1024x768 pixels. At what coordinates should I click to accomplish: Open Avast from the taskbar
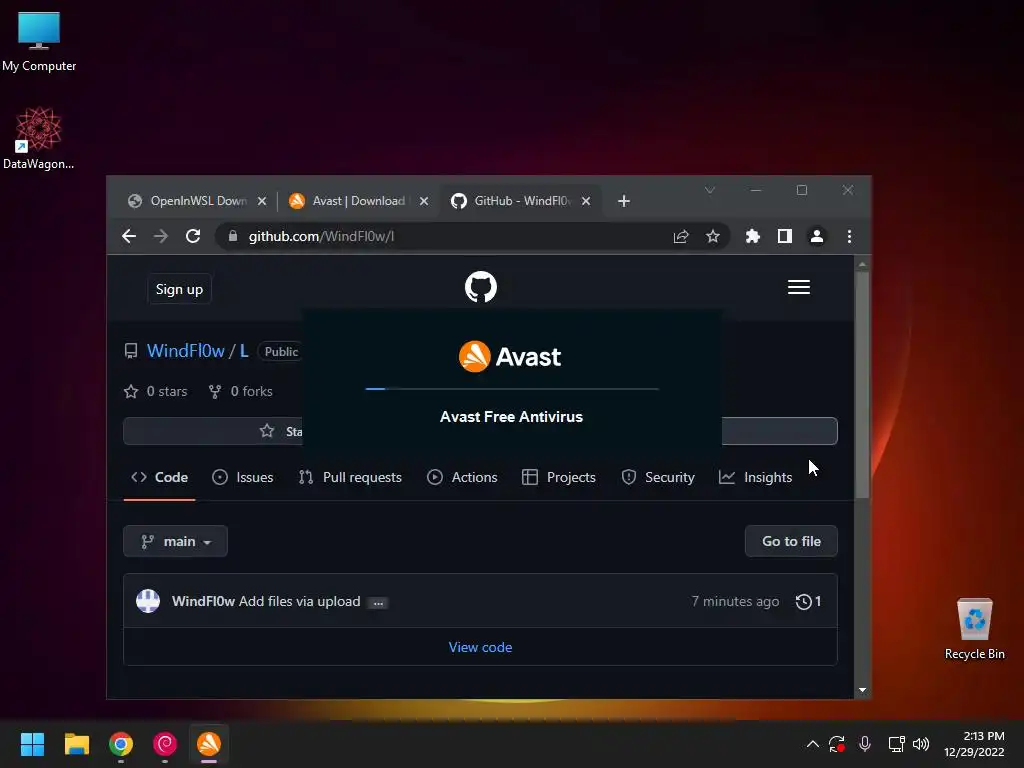click(x=209, y=744)
